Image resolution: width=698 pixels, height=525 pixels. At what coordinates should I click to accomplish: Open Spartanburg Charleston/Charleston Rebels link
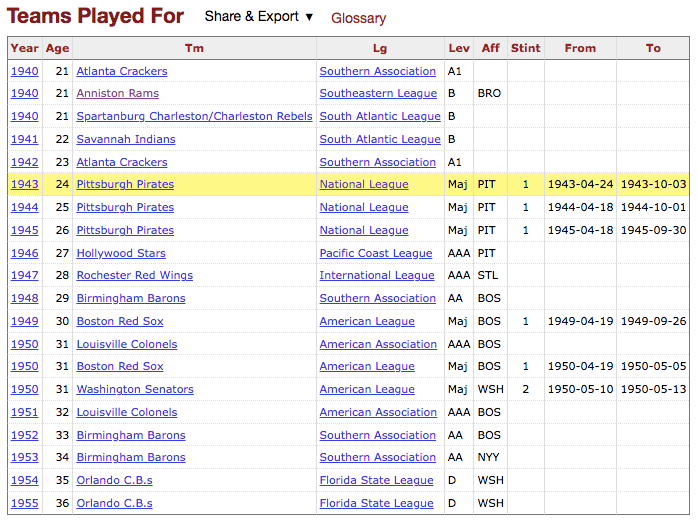click(x=194, y=117)
